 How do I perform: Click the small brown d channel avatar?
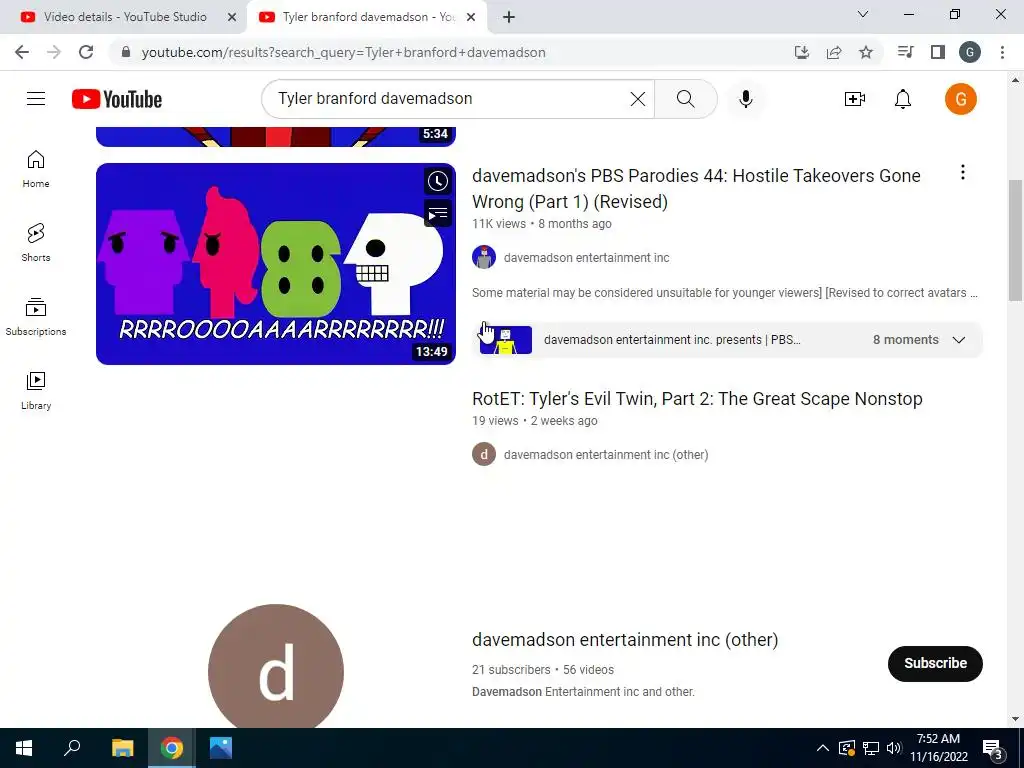tap(484, 455)
